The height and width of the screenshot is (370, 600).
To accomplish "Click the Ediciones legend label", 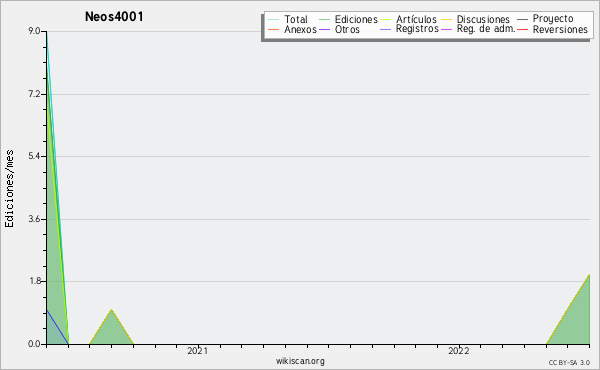I will pyautogui.click(x=356, y=19).
